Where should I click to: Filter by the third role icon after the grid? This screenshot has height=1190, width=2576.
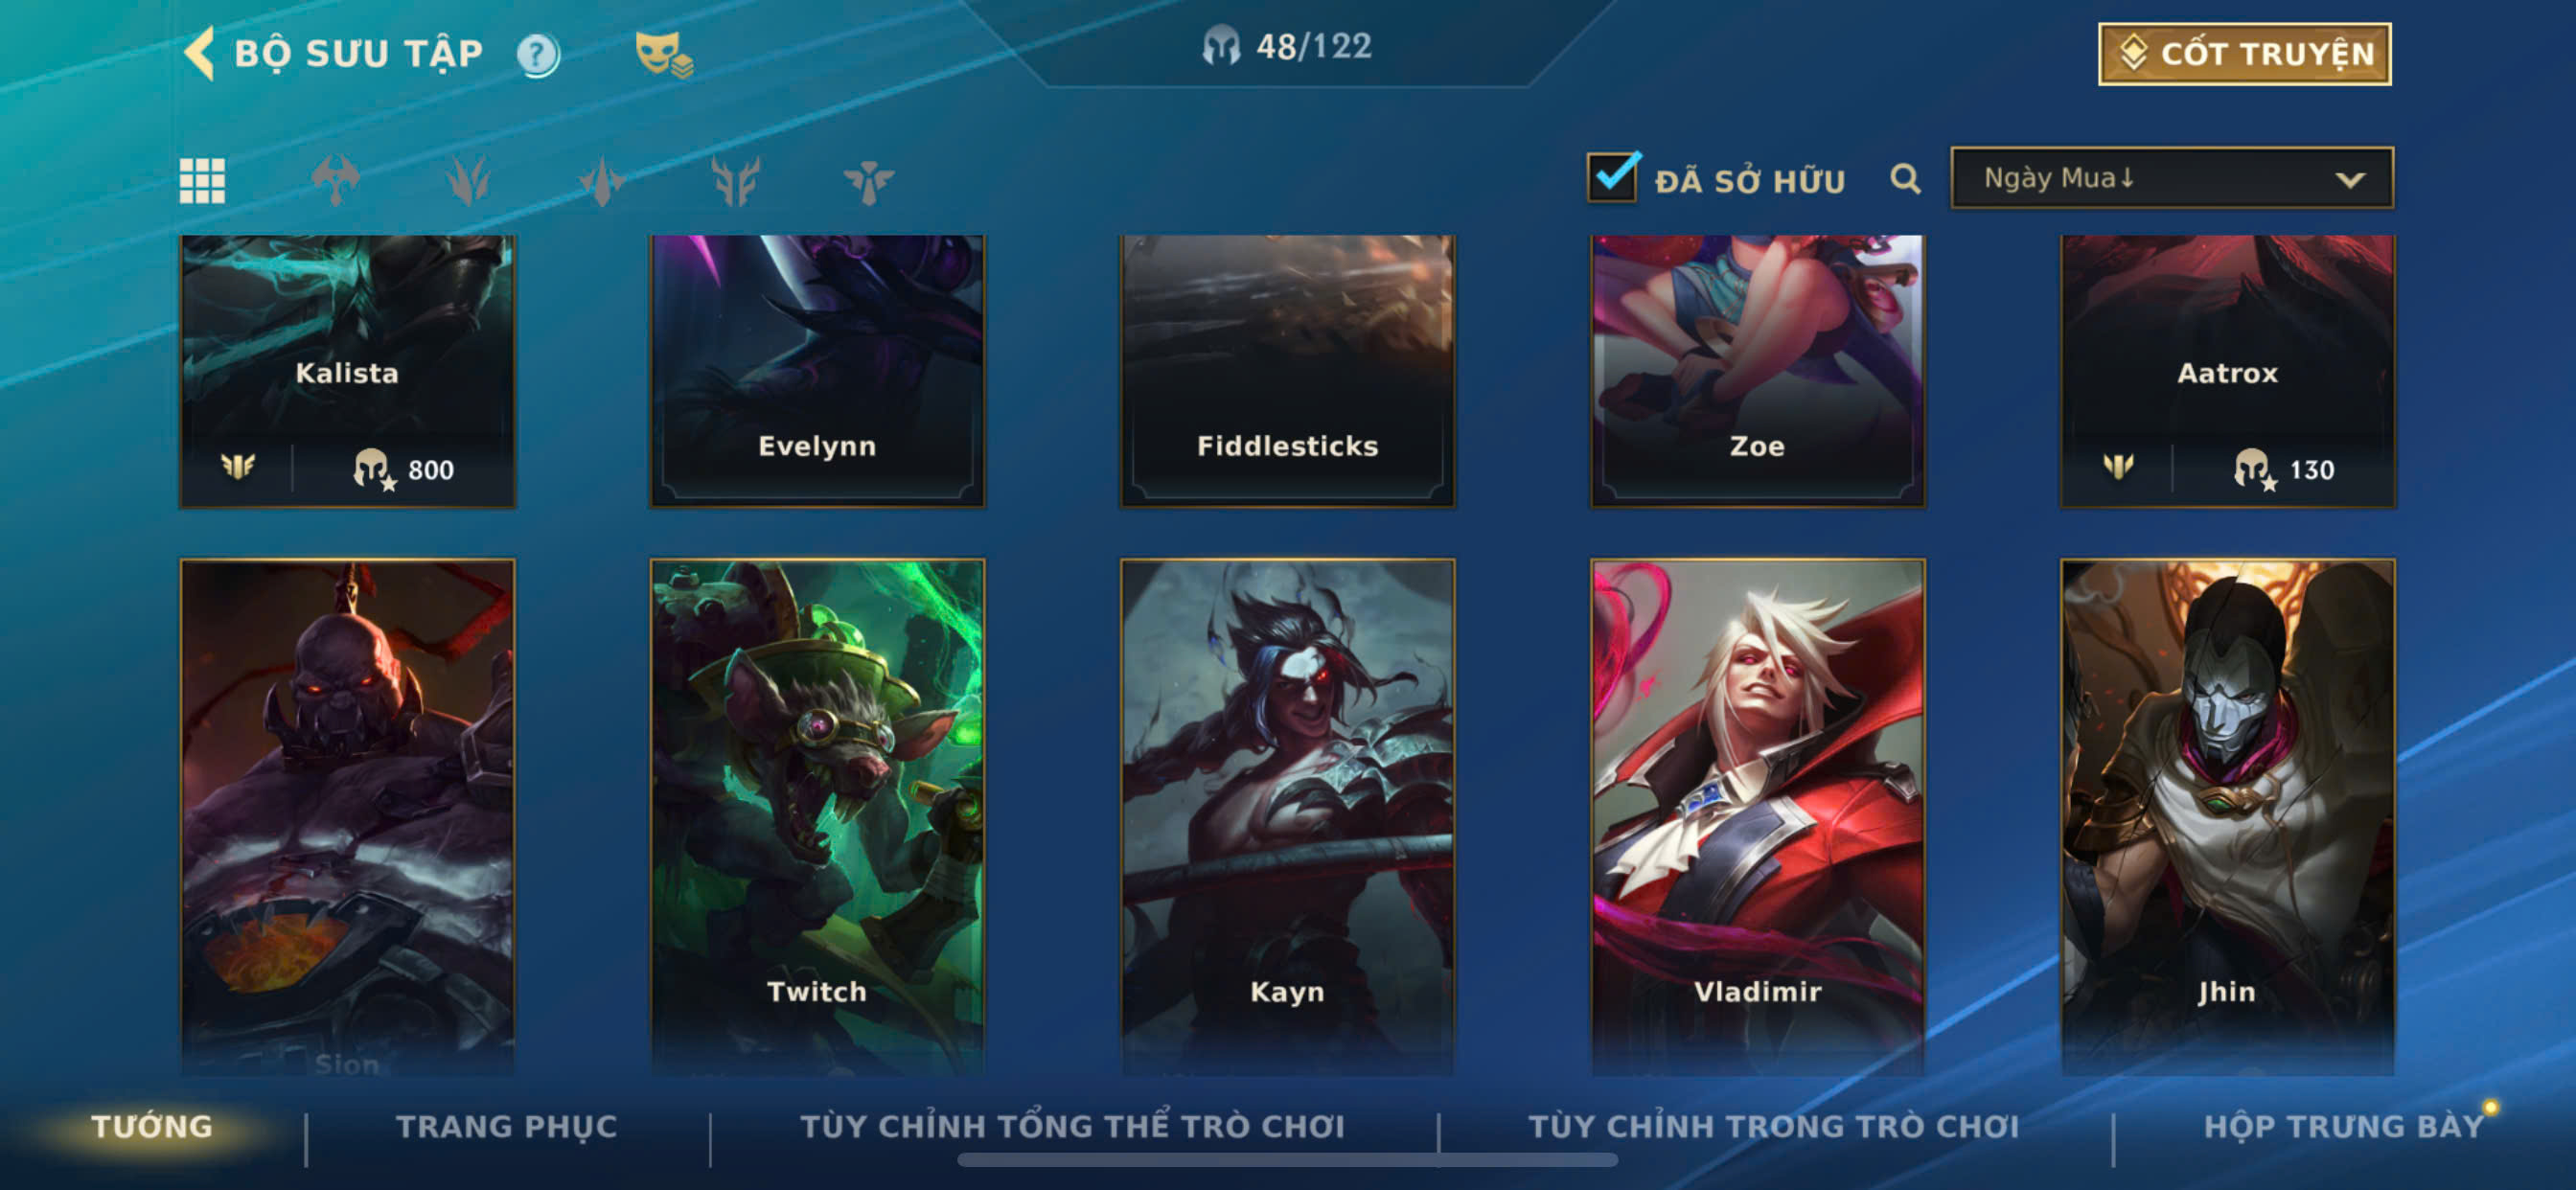(x=602, y=181)
